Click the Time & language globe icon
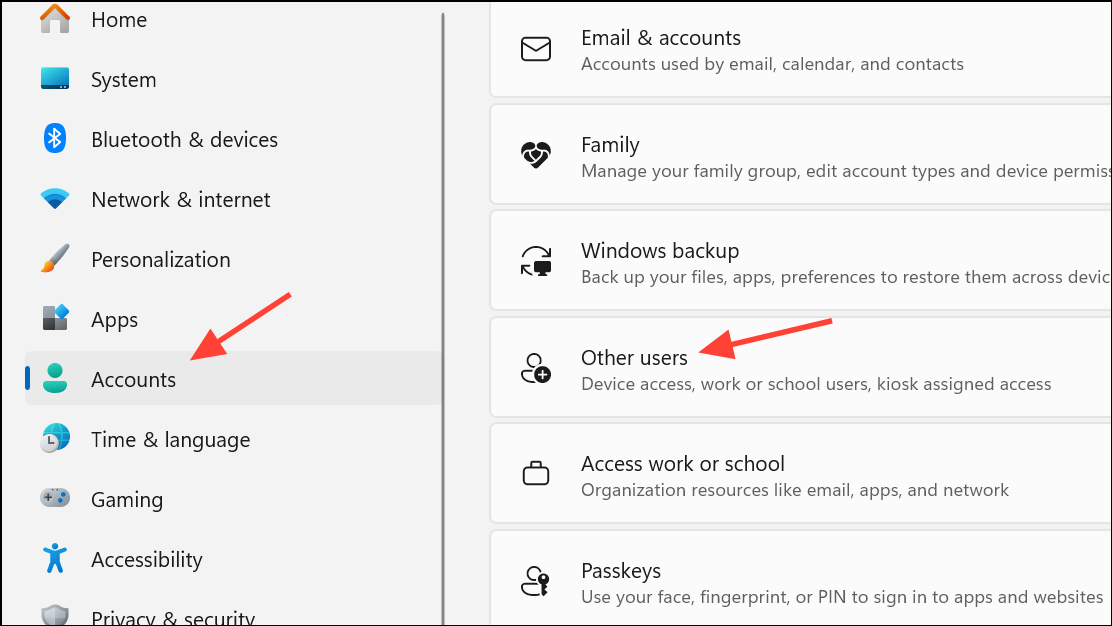1112x626 pixels. coord(55,439)
